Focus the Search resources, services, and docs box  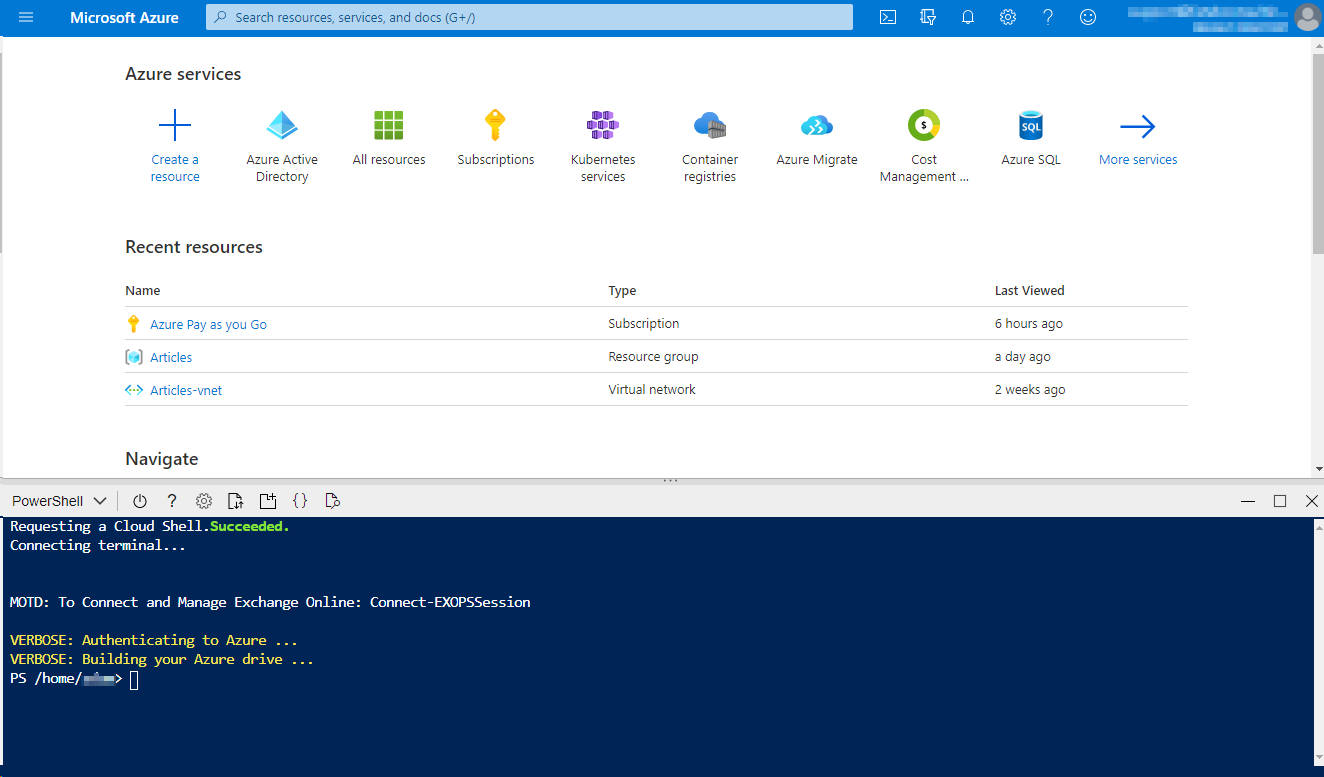click(529, 17)
